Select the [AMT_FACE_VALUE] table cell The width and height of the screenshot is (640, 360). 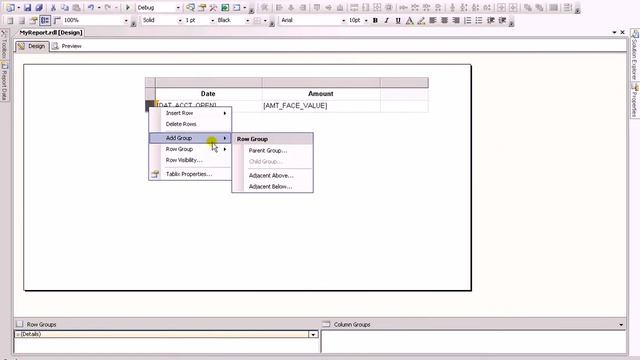click(x=321, y=106)
